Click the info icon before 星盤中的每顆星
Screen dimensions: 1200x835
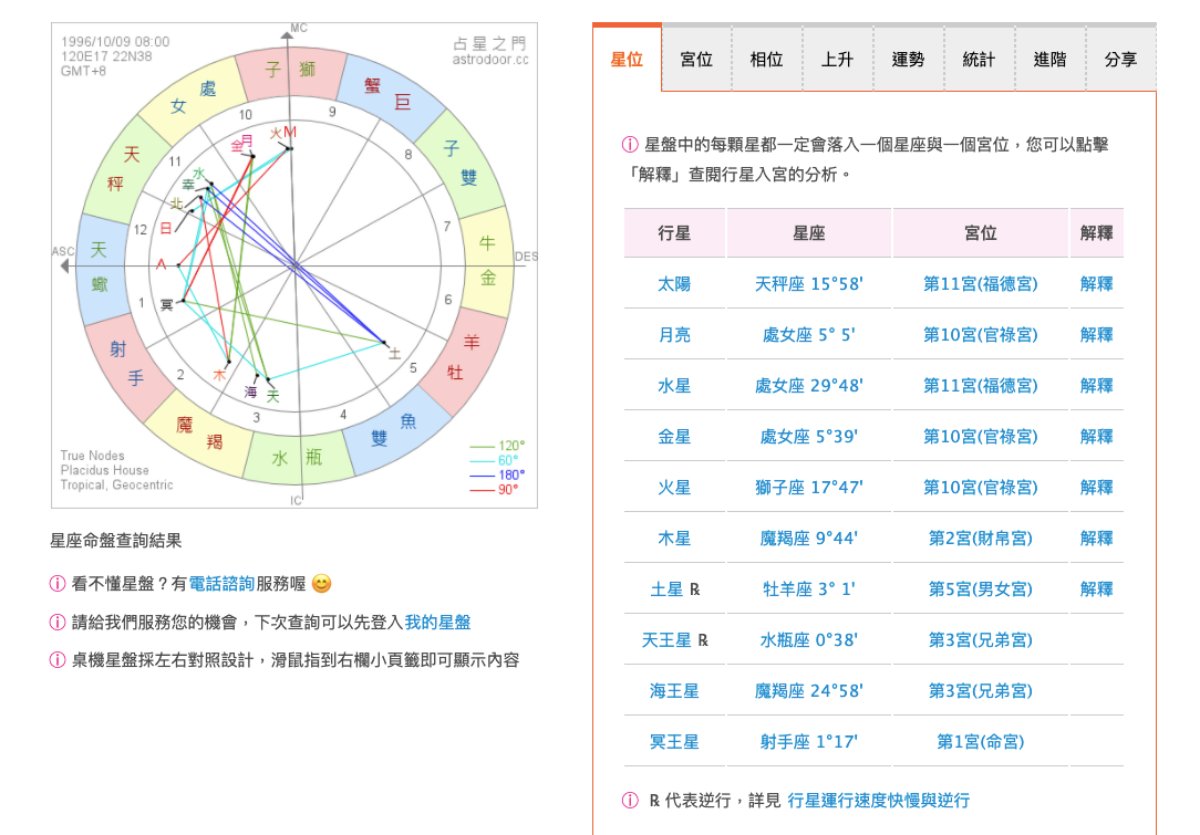point(630,146)
